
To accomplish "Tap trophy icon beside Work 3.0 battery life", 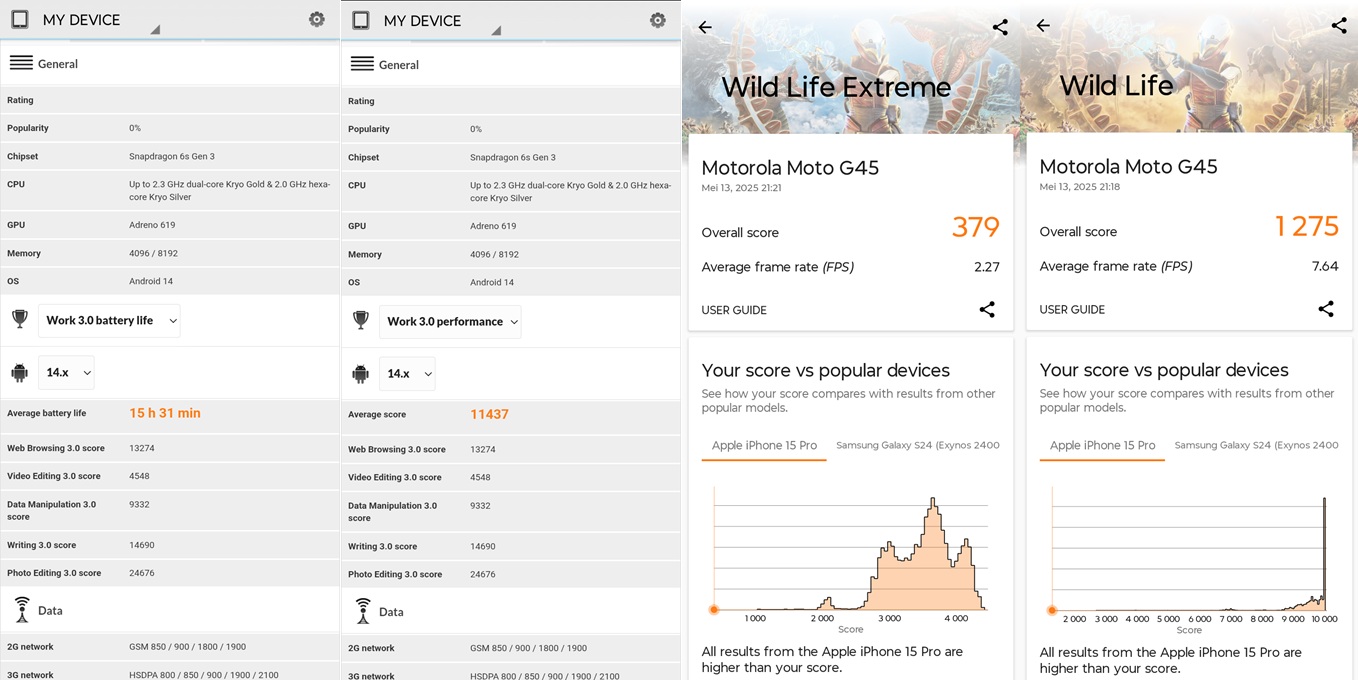I will [19, 320].
